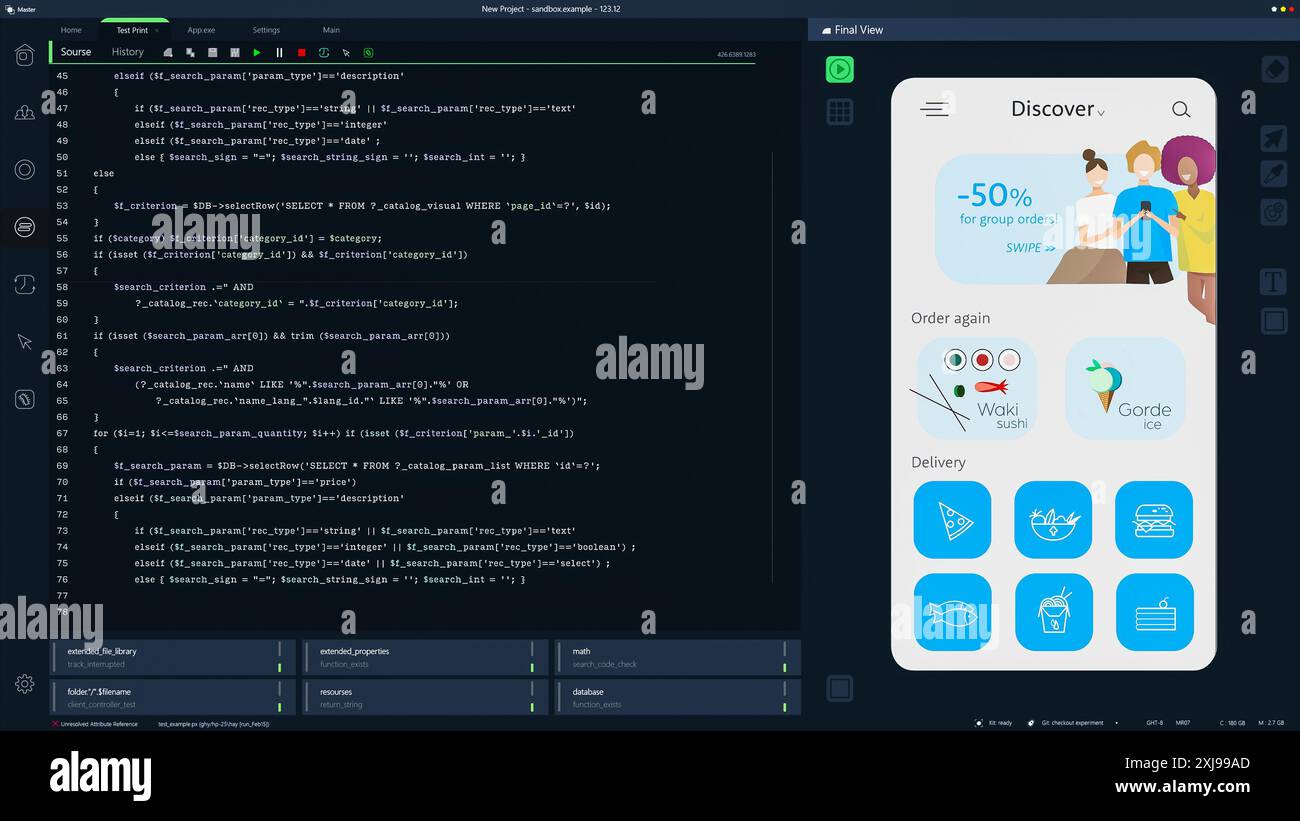
Task: Open the Waki sushi order card
Action: point(977,388)
